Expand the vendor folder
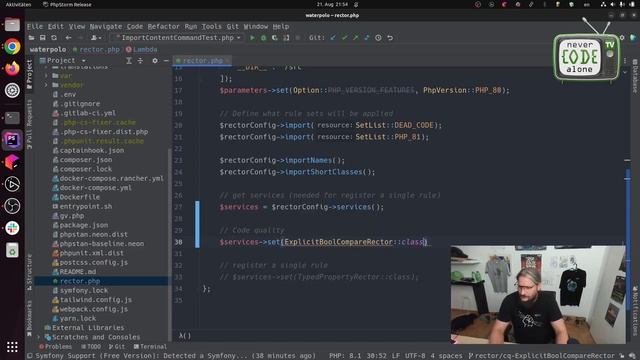The image size is (640, 360). (x=46, y=85)
